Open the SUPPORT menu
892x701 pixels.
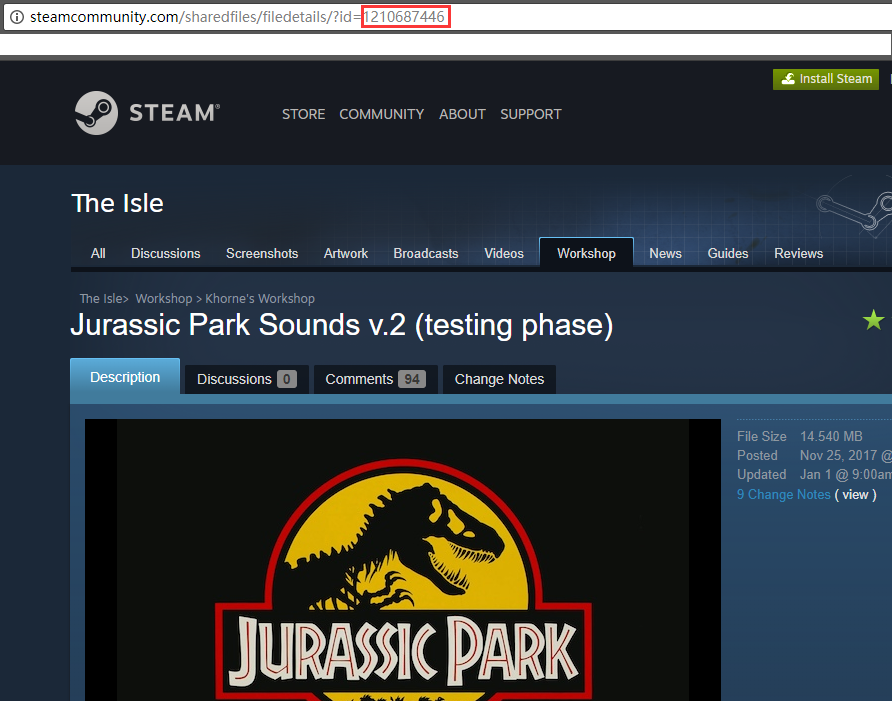pos(531,114)
